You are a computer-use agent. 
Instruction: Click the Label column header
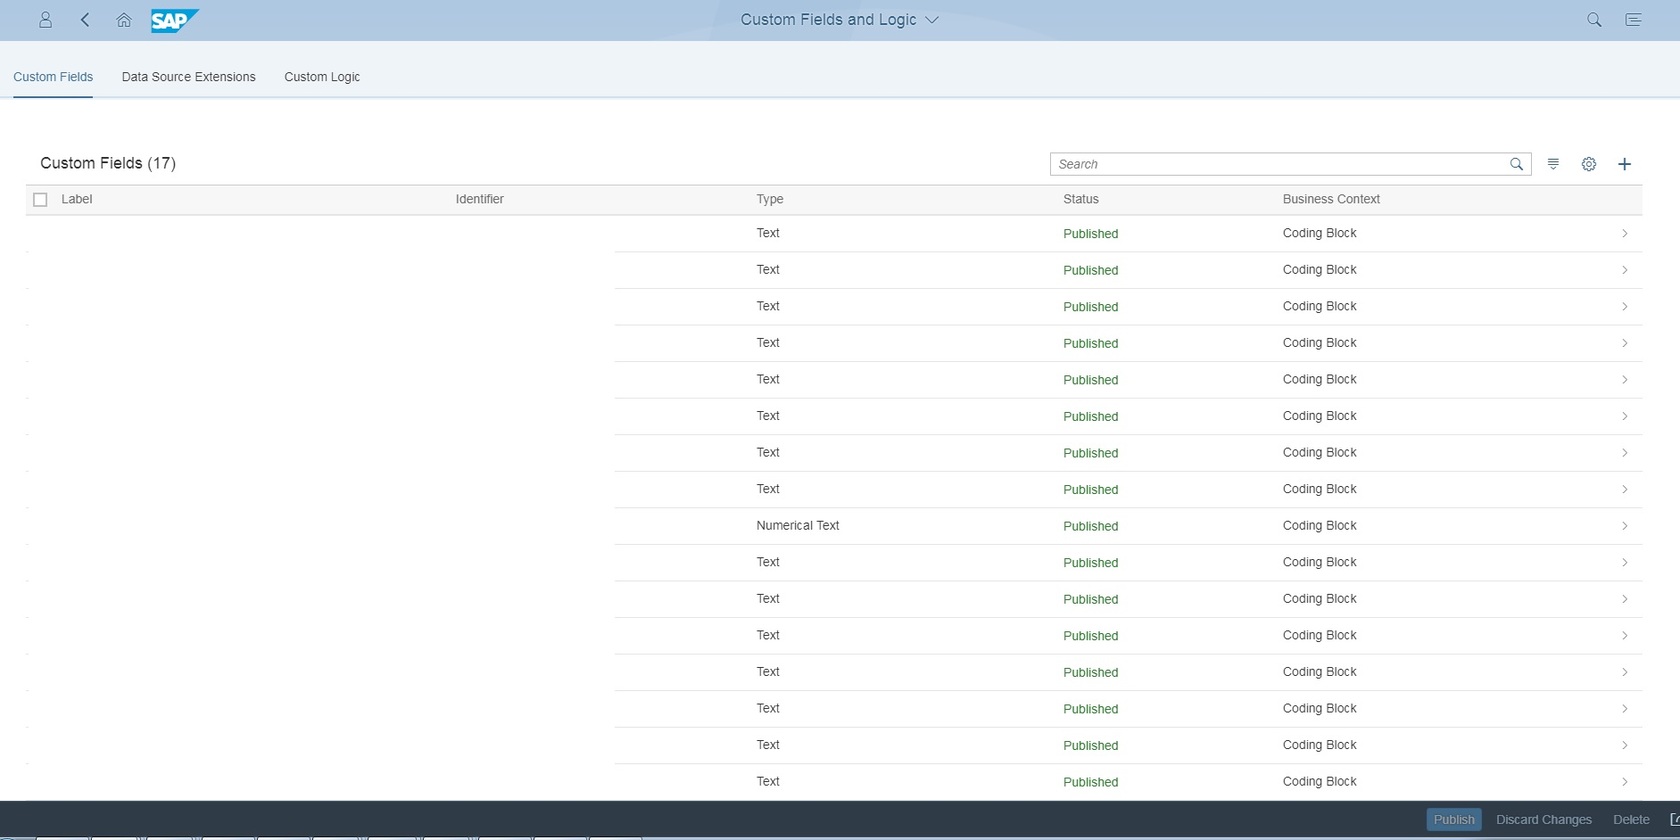77,199
